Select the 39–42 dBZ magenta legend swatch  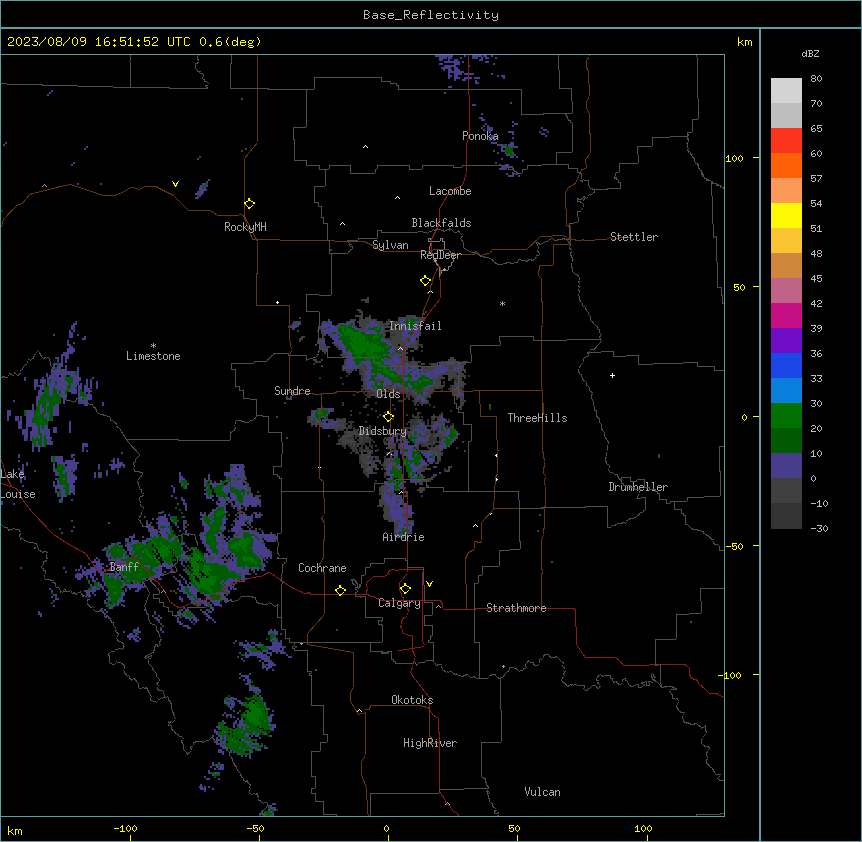786,315
